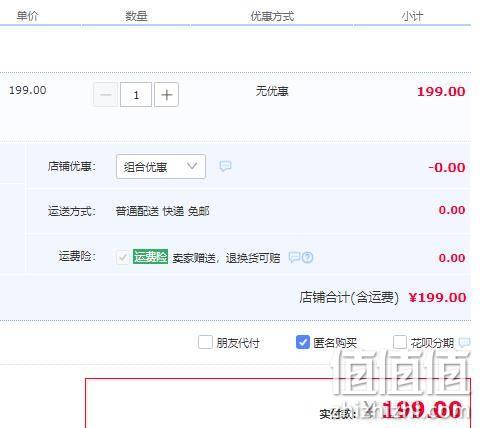
Task: Click the minus quantity button
Action: [x=106, y=95]
